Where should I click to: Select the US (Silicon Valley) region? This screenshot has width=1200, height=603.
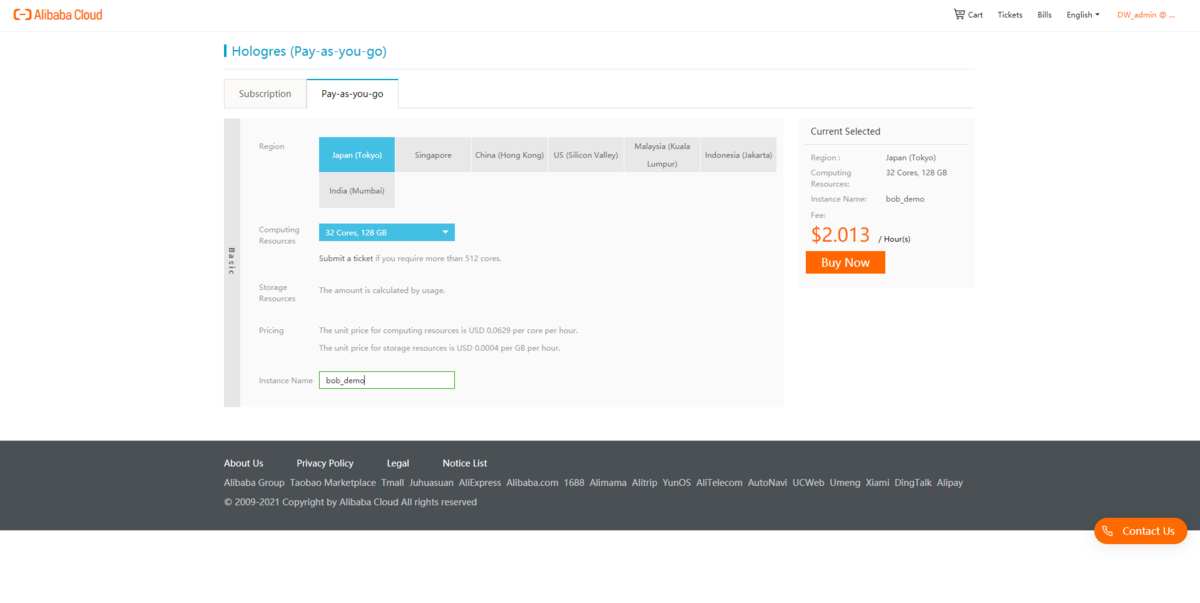coord(586,155)
